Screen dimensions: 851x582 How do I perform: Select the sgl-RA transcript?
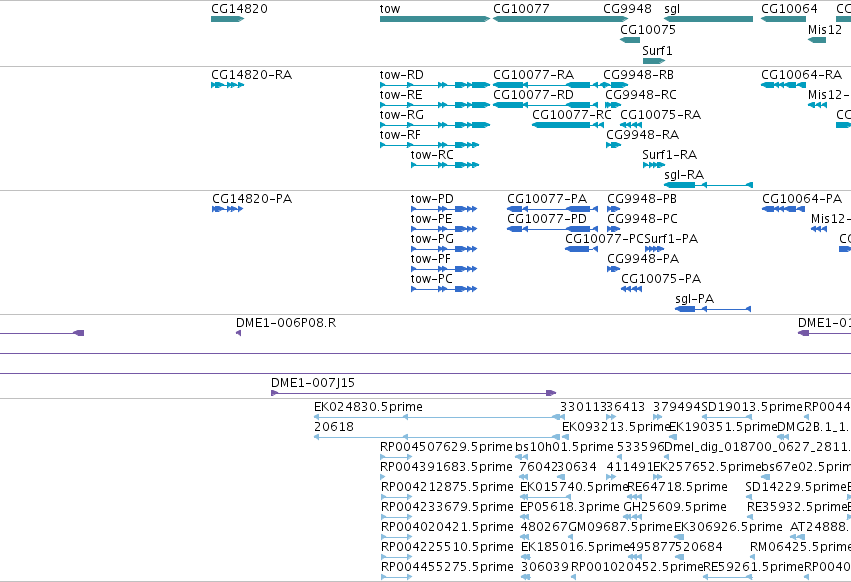click(708, 185)
